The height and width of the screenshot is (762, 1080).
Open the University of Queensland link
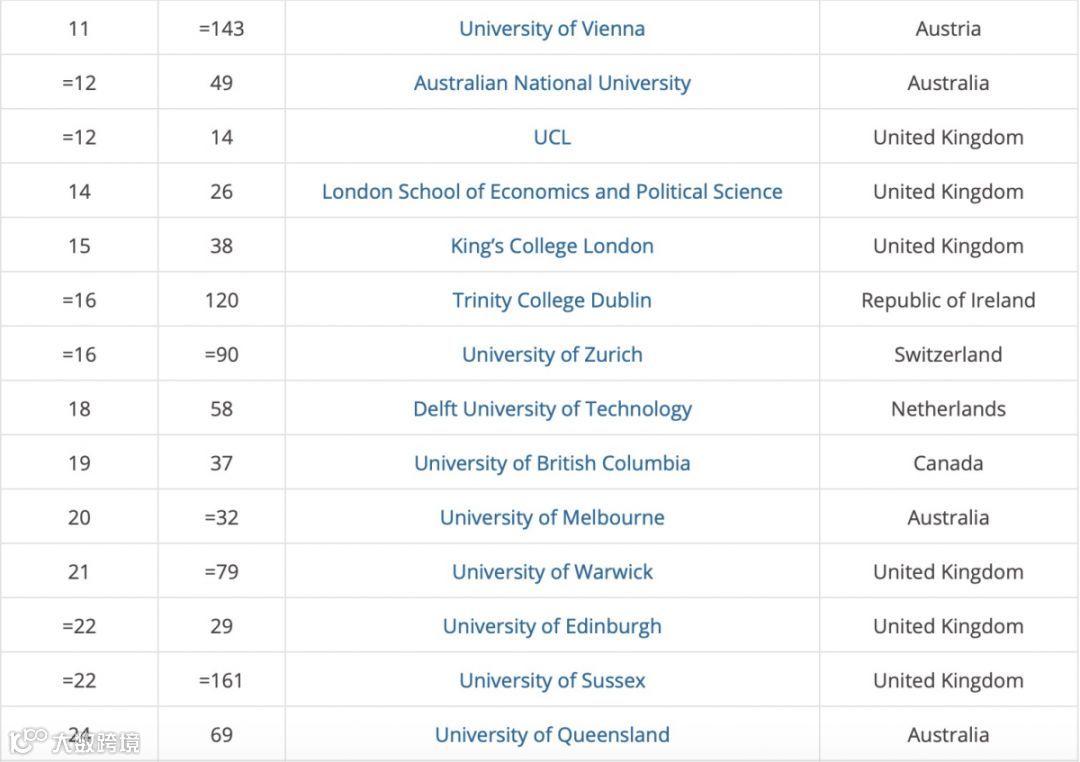point(552,735)
